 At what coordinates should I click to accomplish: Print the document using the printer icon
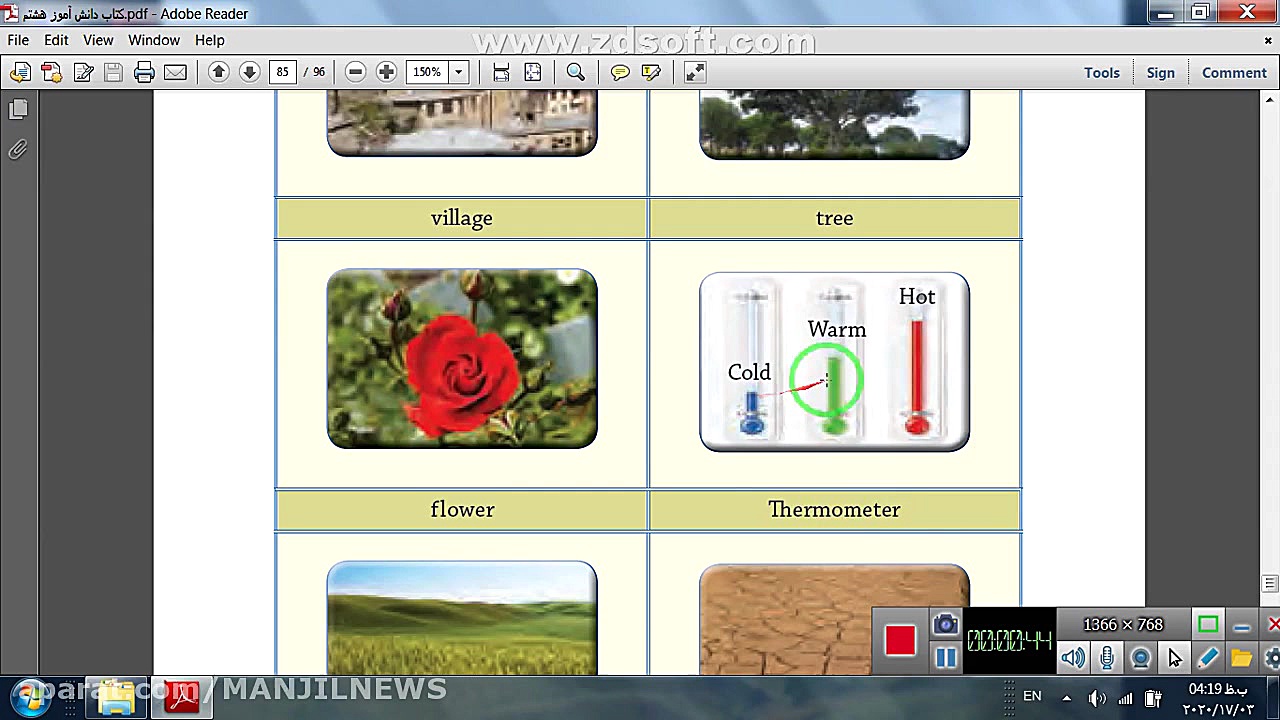144,72
